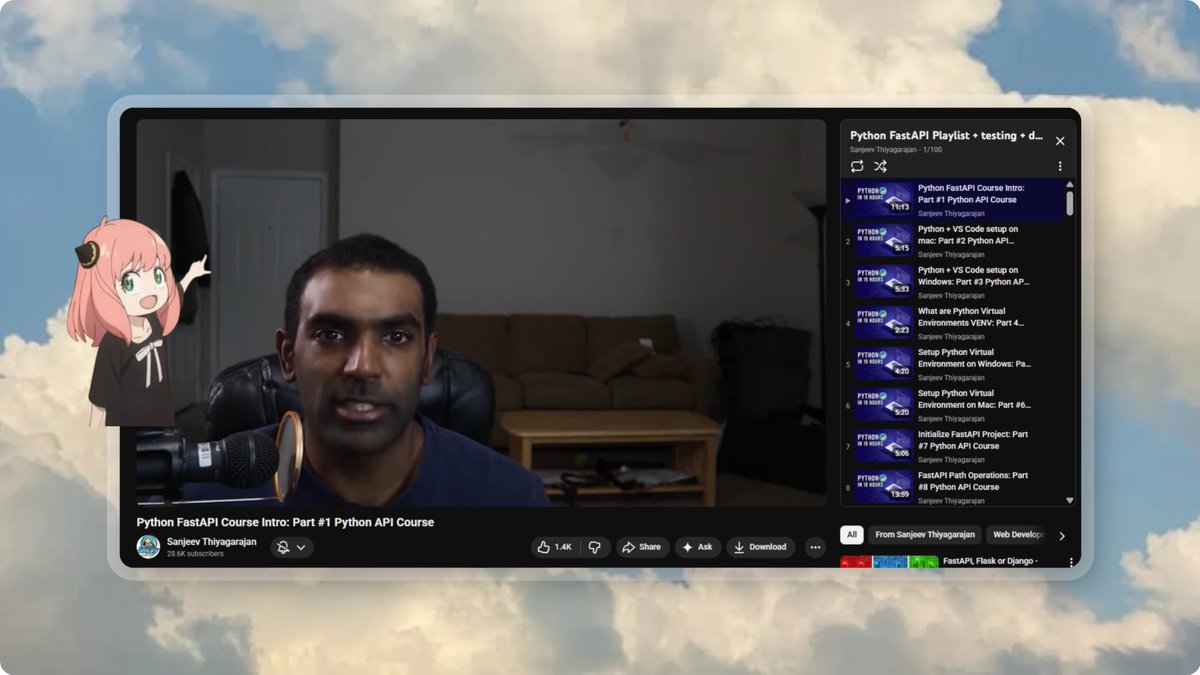Screen dimensions: 1200x675
Task: Open the Share options
Action: click(x=640, y=547)
